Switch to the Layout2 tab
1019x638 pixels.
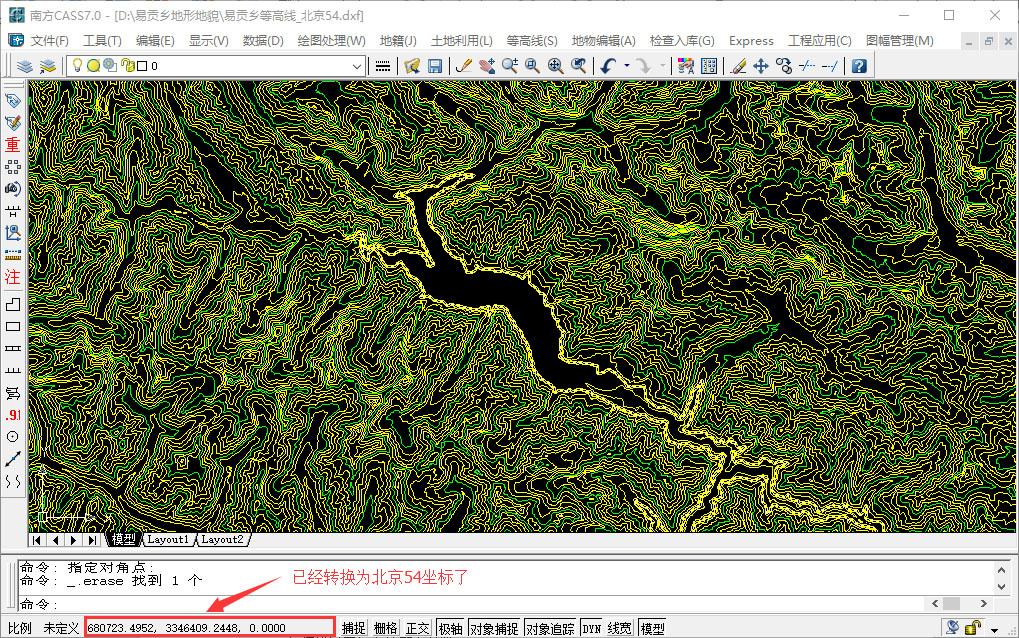[222, 539]
